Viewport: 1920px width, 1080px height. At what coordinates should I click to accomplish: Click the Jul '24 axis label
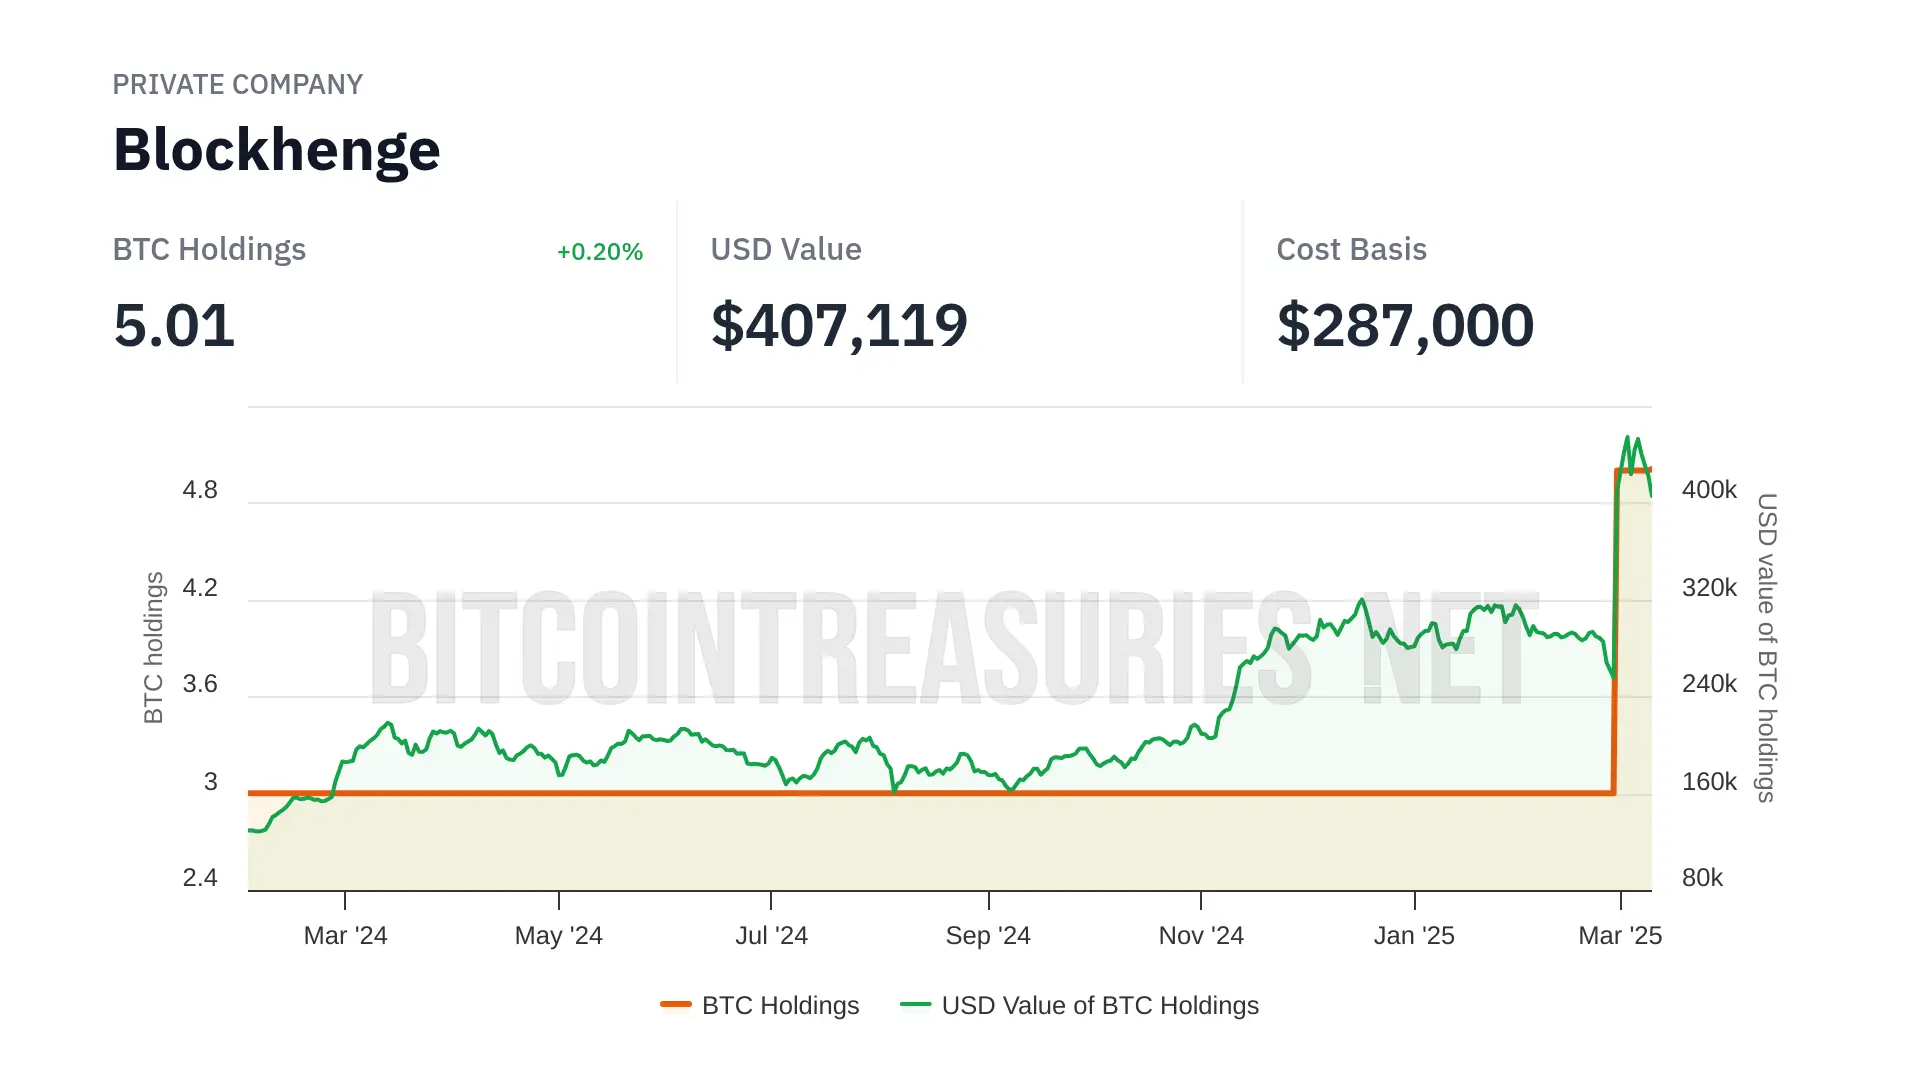[771, 936]
